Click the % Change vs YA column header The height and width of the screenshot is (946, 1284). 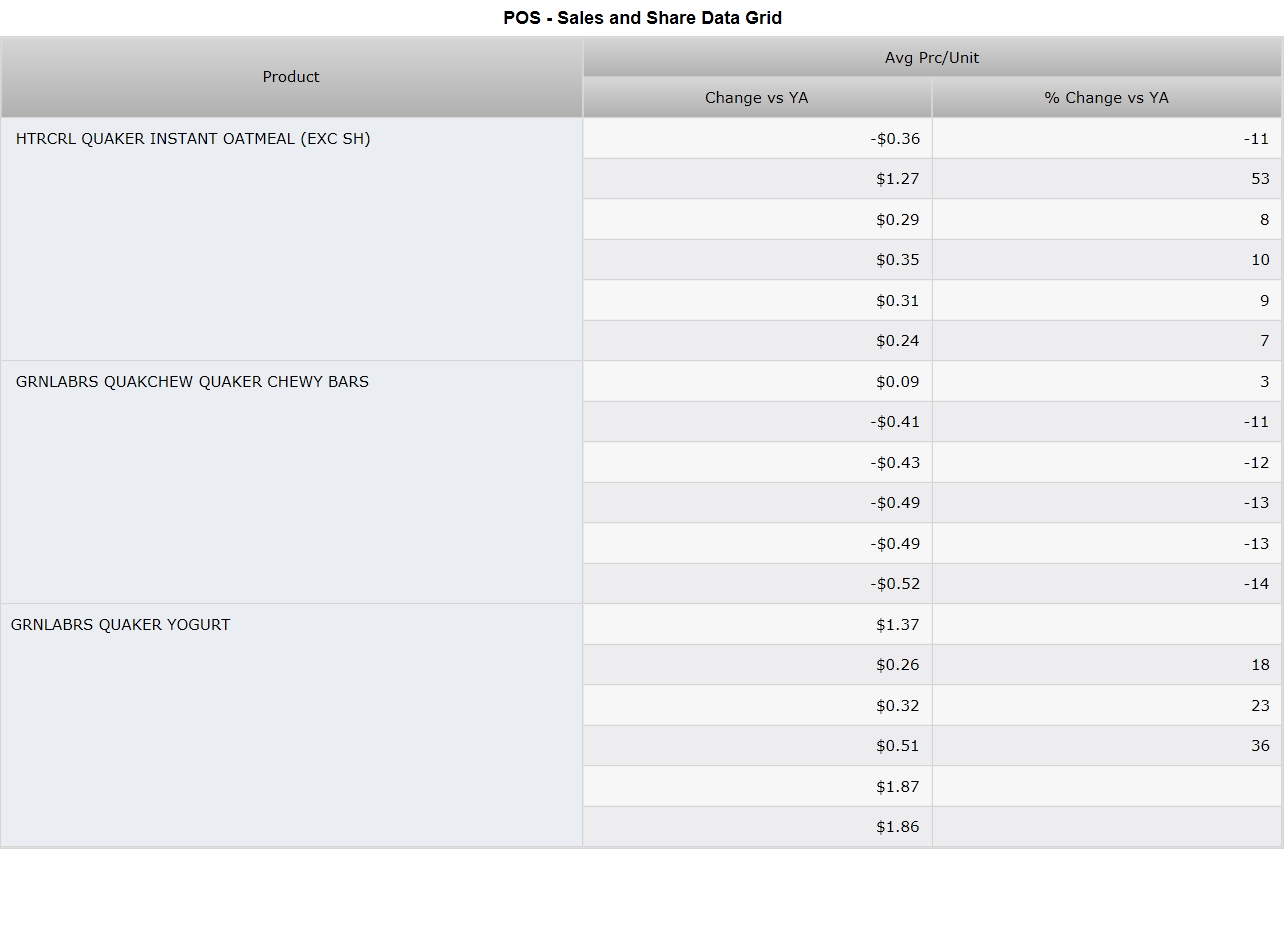(1107, 98)
